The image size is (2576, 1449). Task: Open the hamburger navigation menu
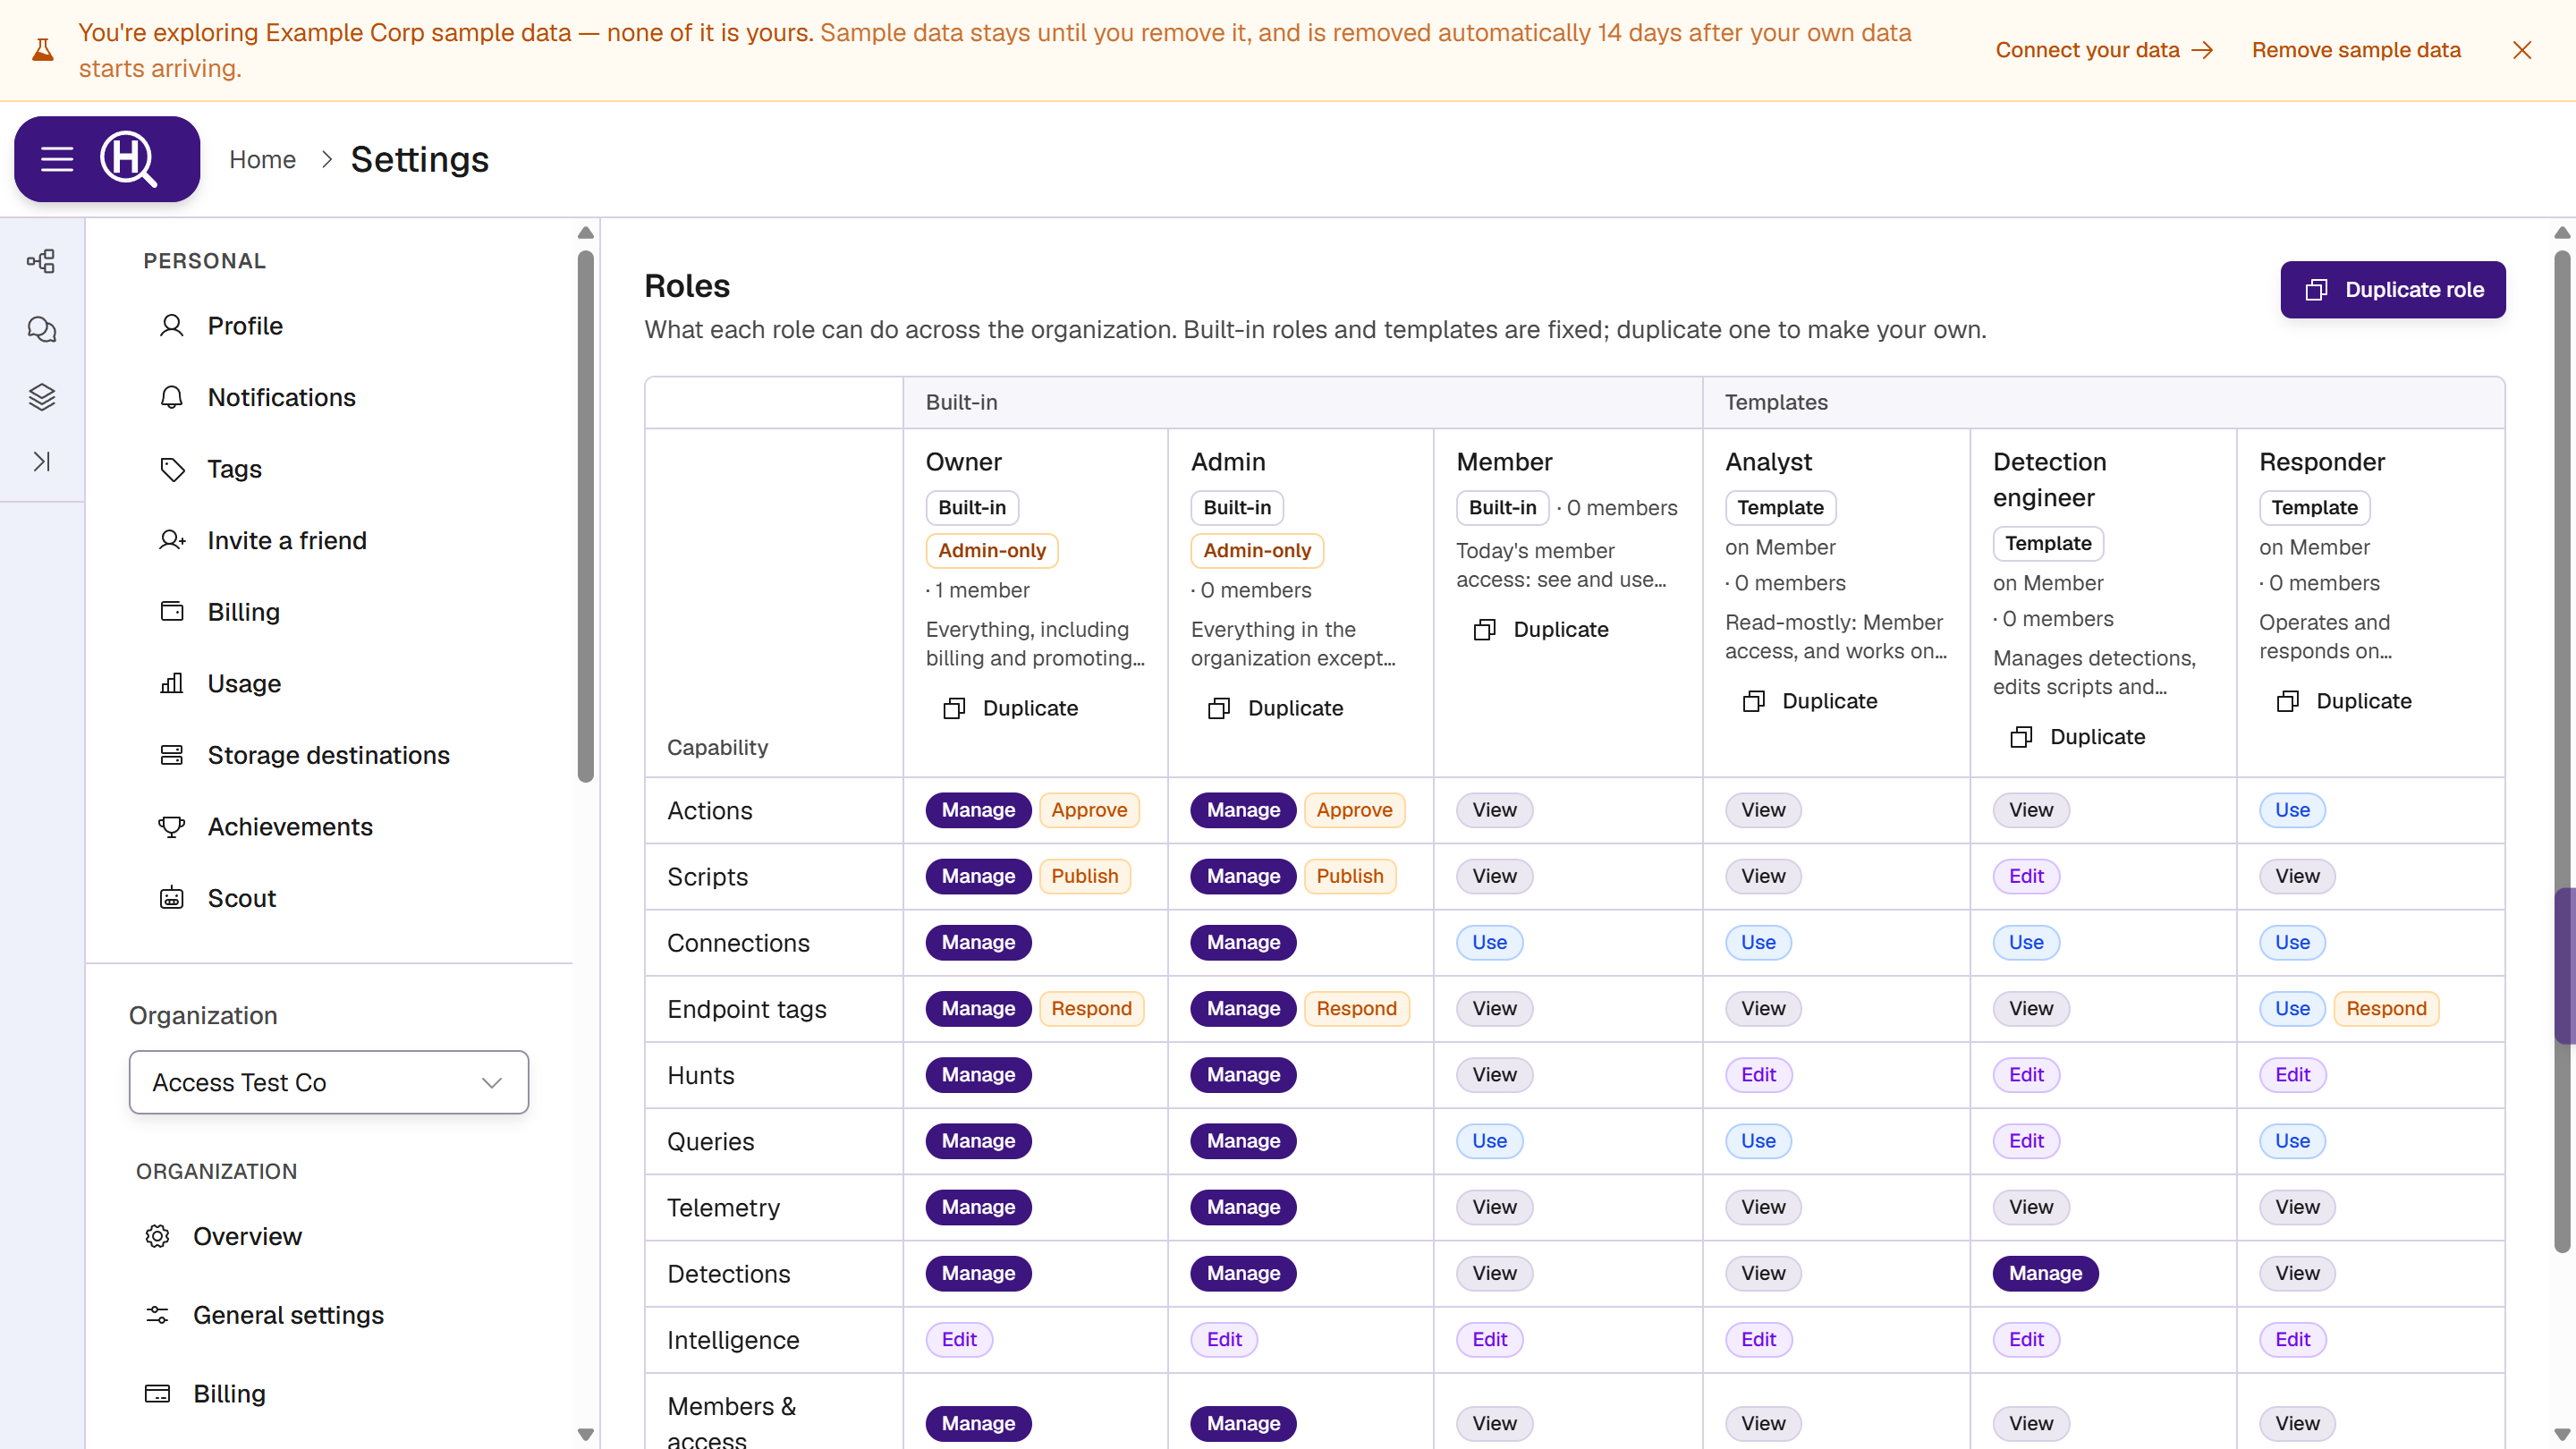[57, 159]
